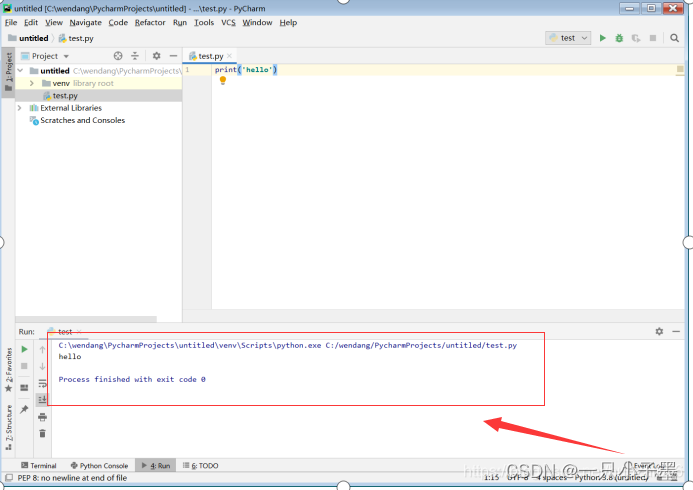
Task: Click the inspection indicator at the editor's top right
Action: (x=680, y=69)
